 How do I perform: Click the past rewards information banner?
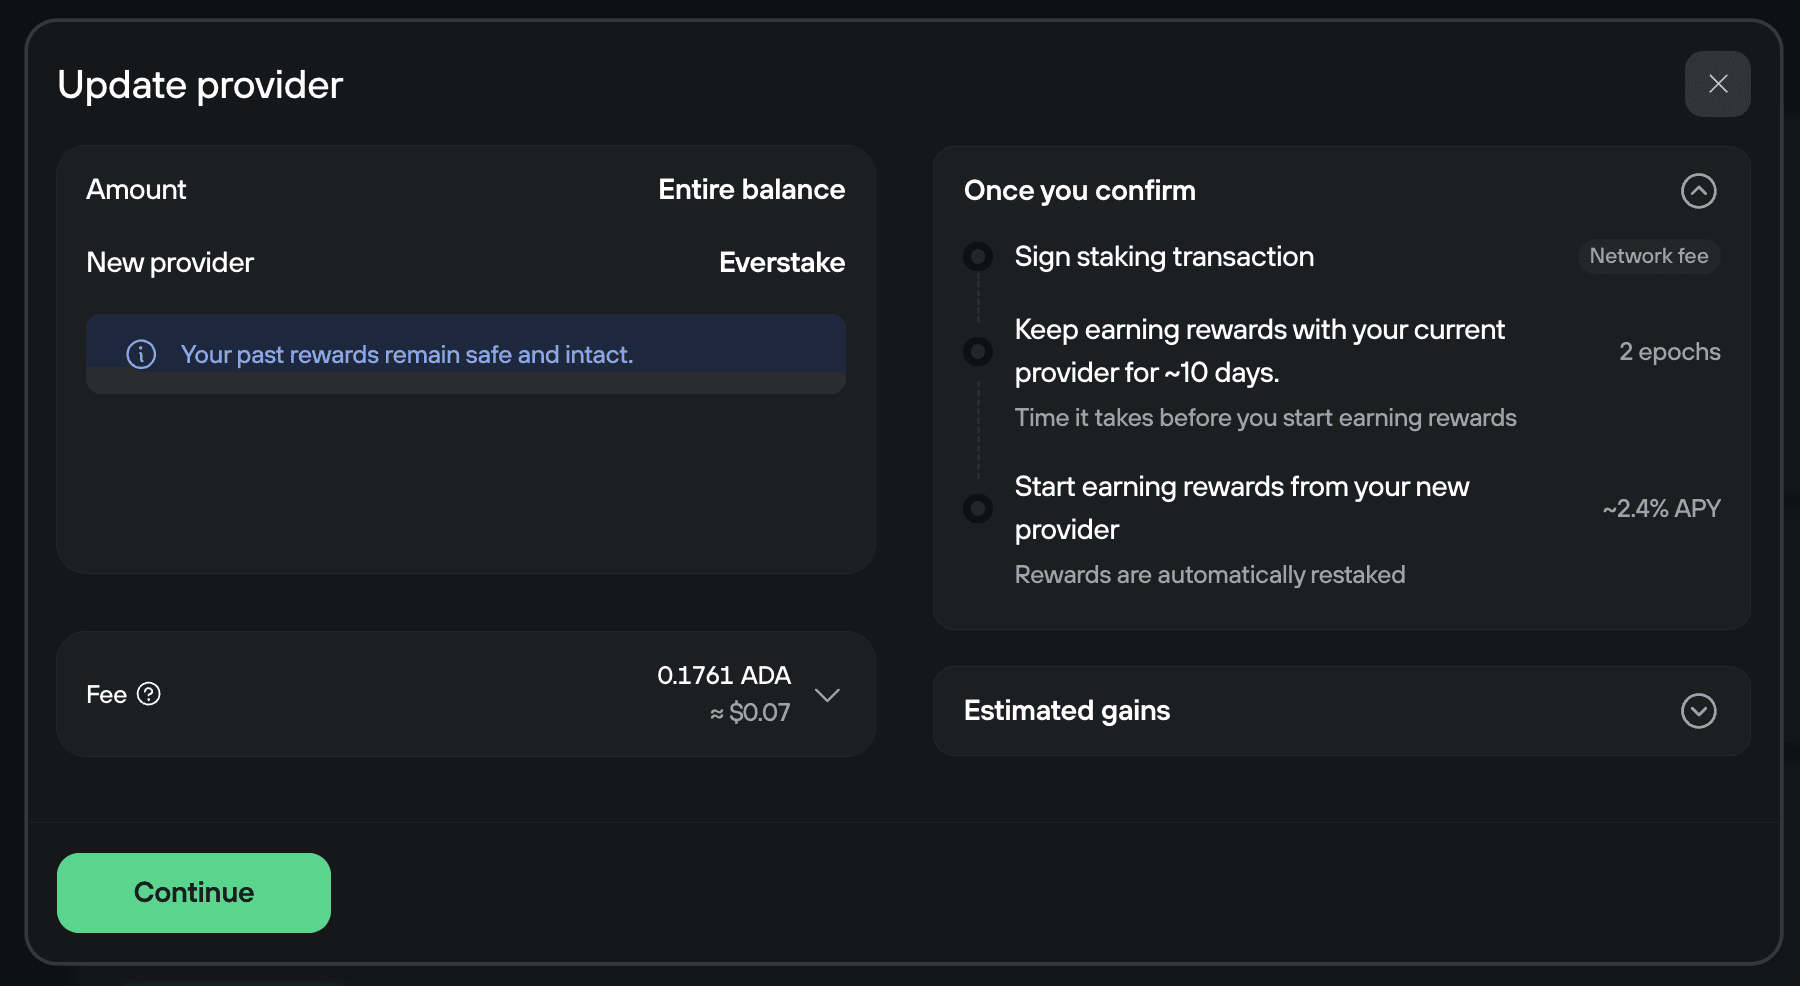(x=466, y=354)
